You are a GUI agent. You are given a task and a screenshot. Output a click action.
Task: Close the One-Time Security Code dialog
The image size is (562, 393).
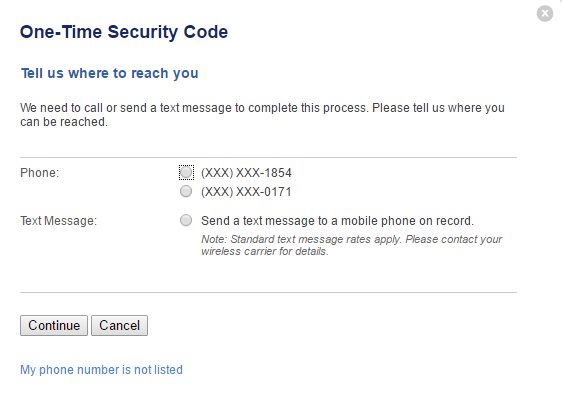[545, 14]
